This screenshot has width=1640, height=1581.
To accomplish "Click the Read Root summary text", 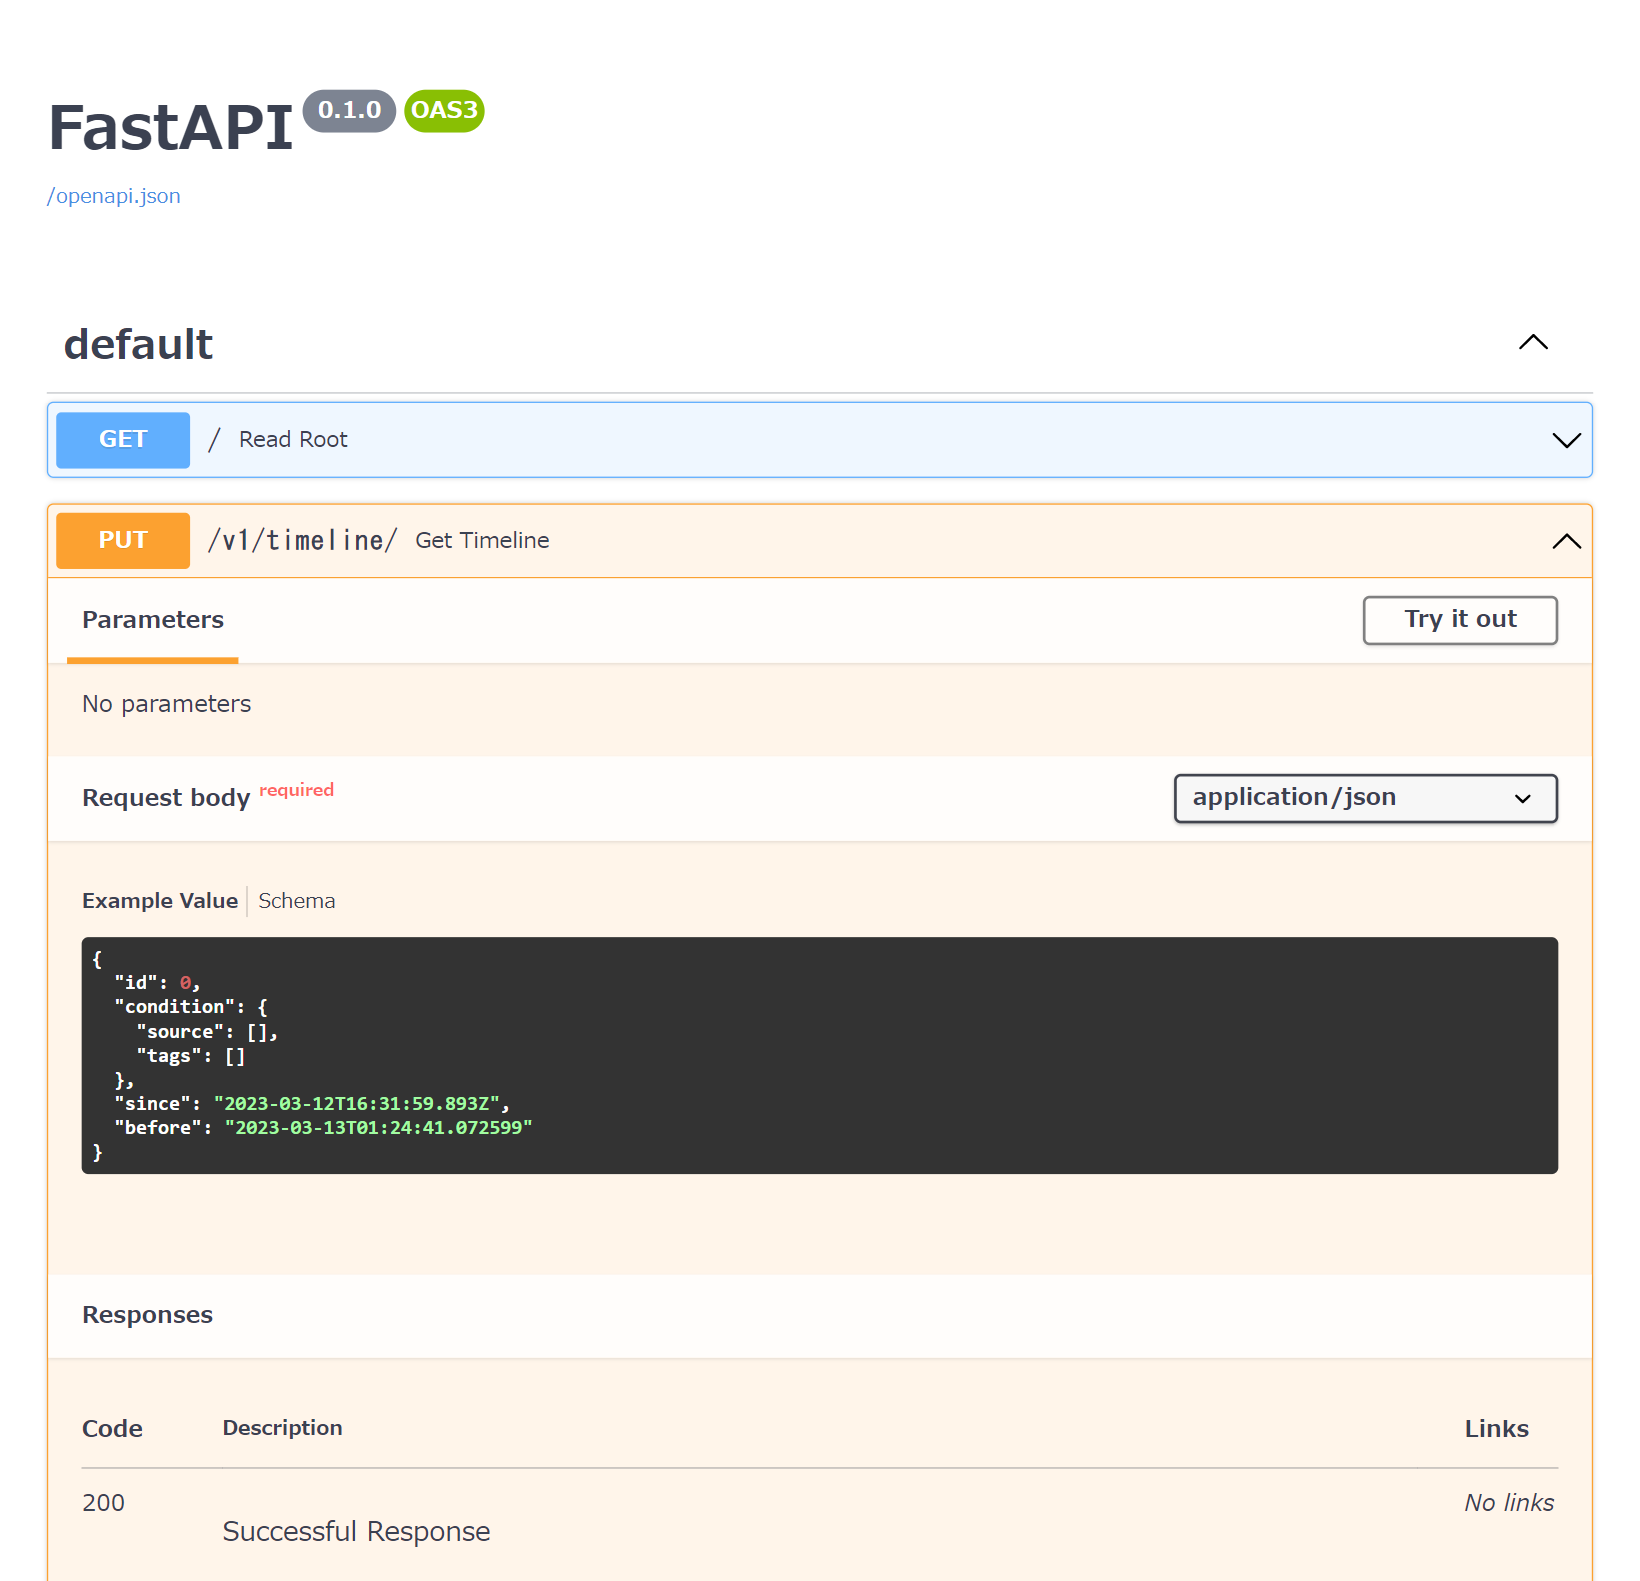I will (293, 440).
